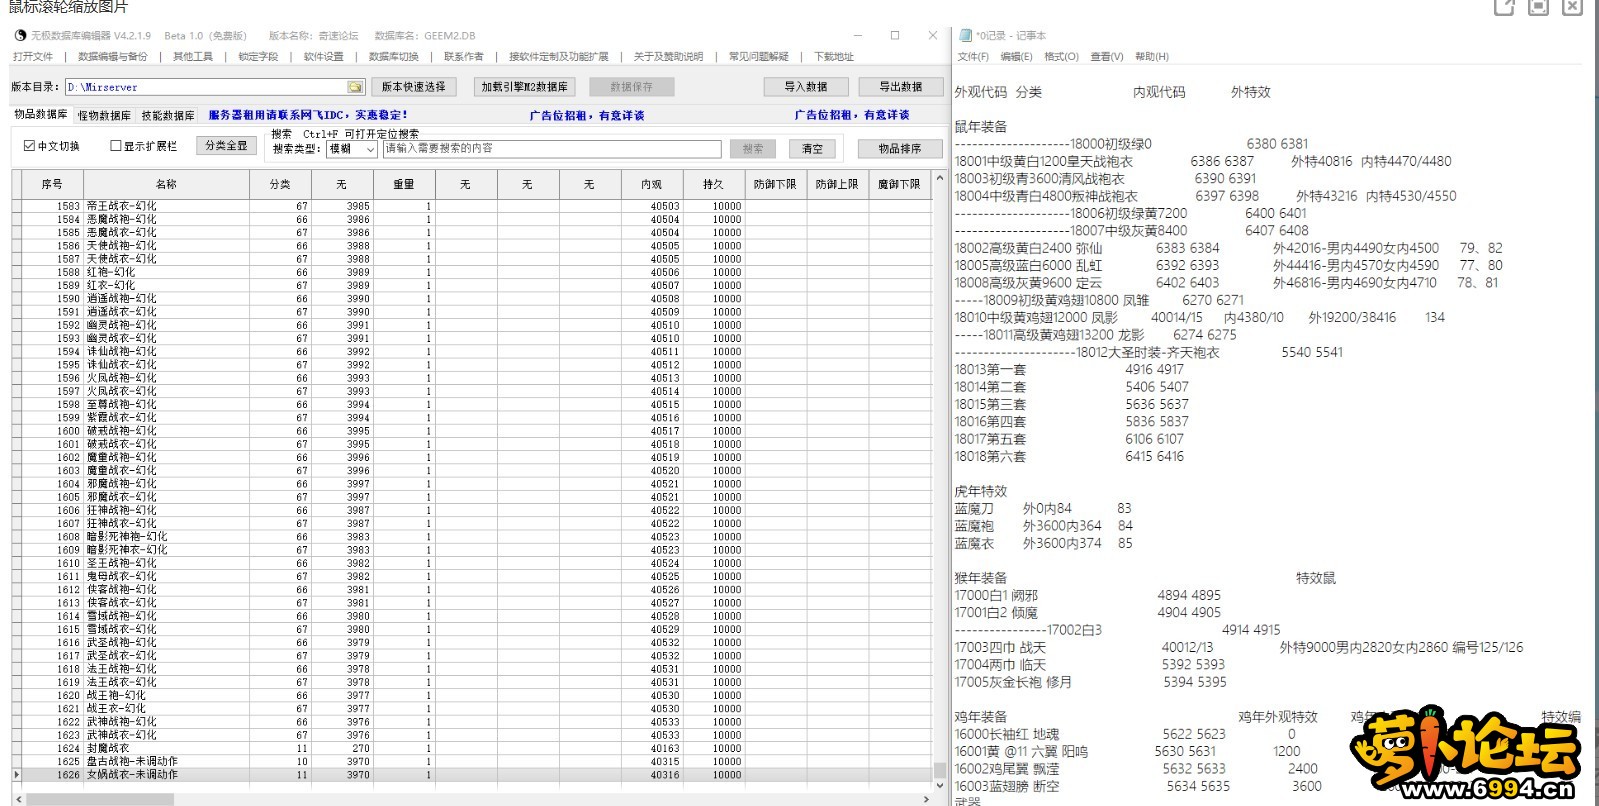Click the table's vertical scrollbar down arrow
1599x806 pixels.
pyautogui.click(x=939, y=786)
